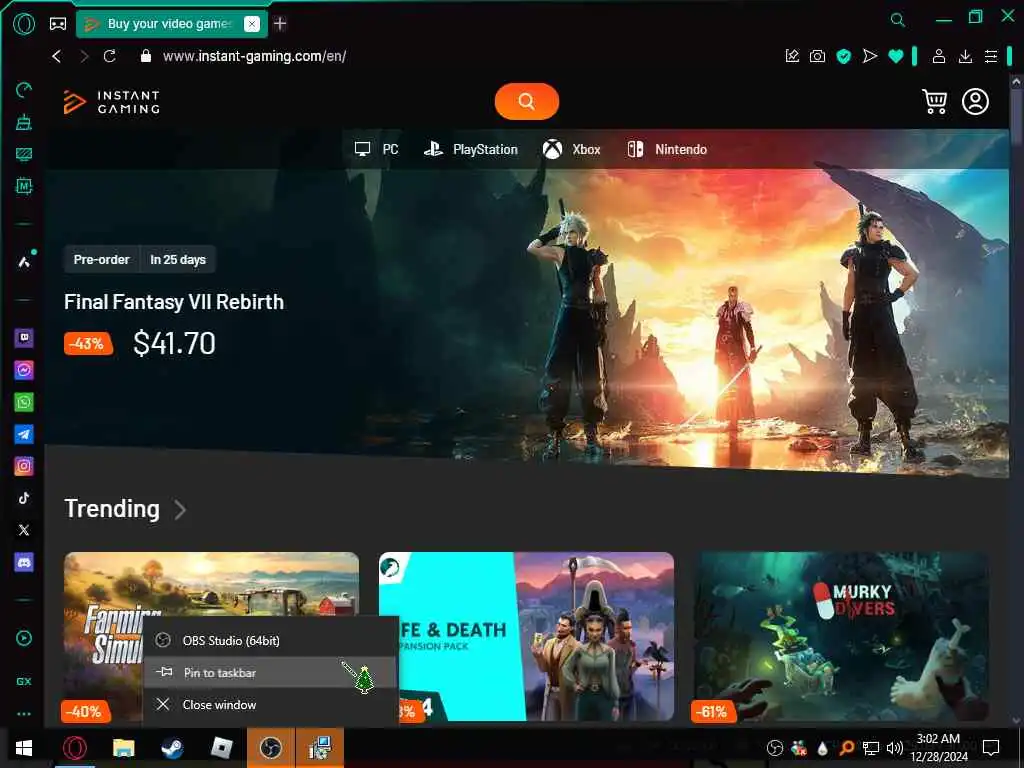The width and height of the screenshot is (1024, 768).
Task: Search open tabs magnifier icon
Action: coord(898,20)
